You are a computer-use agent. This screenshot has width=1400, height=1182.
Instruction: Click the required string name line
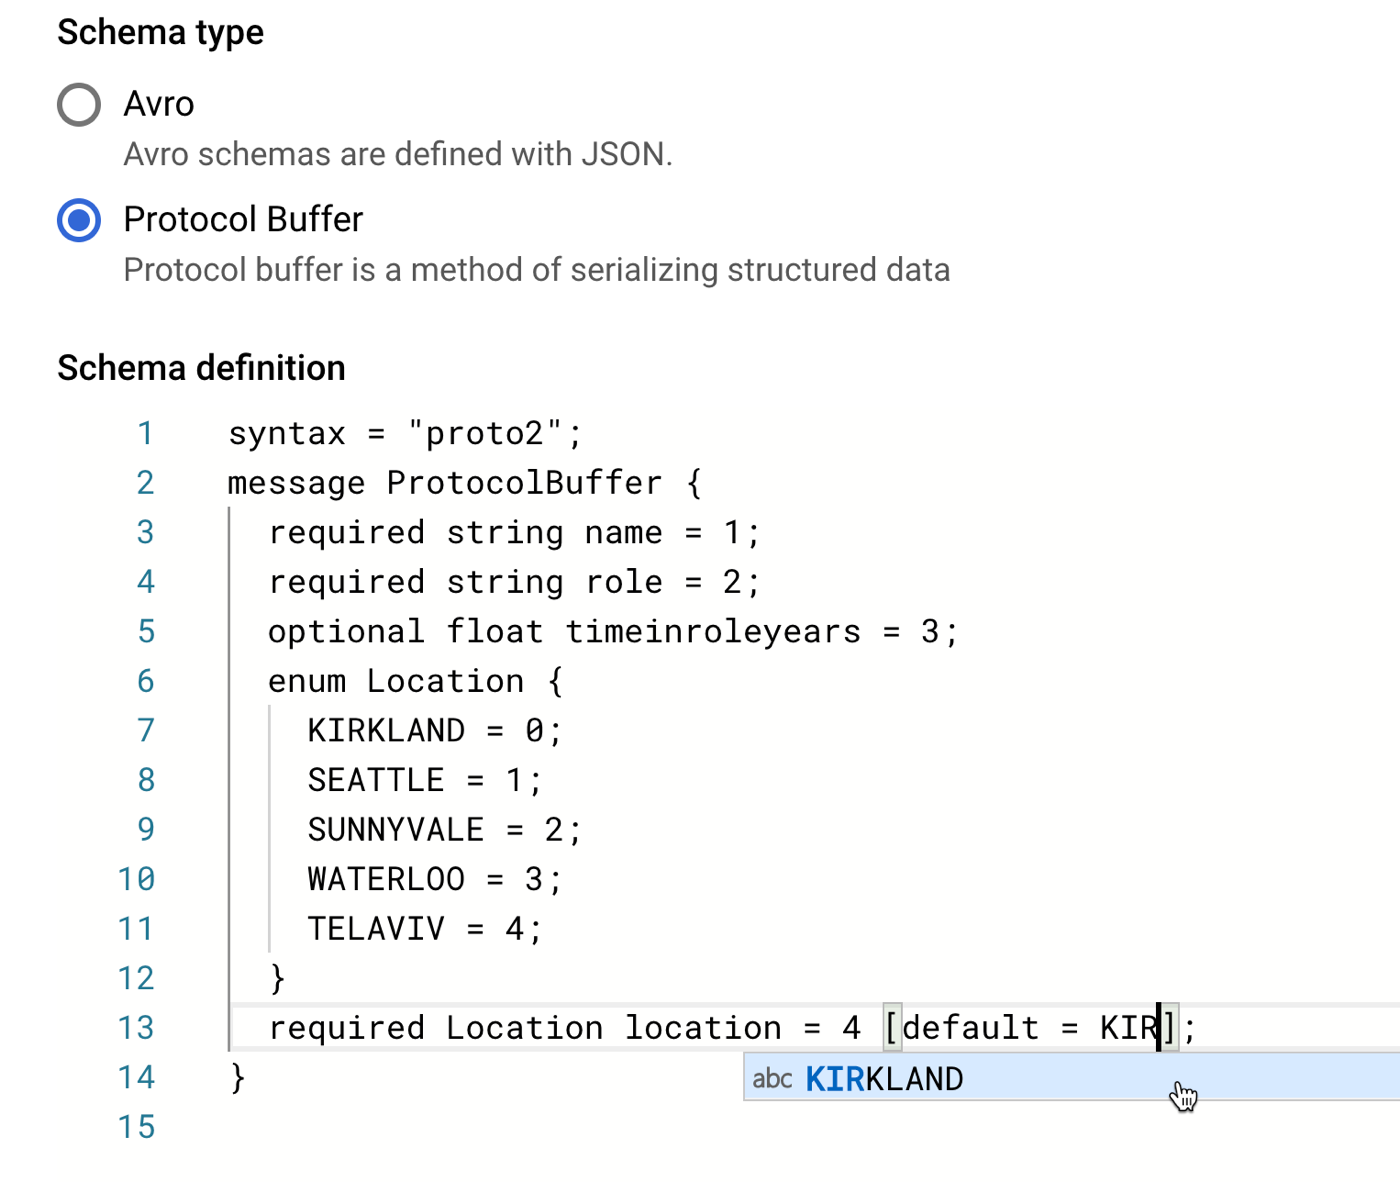tap(514, 532)
